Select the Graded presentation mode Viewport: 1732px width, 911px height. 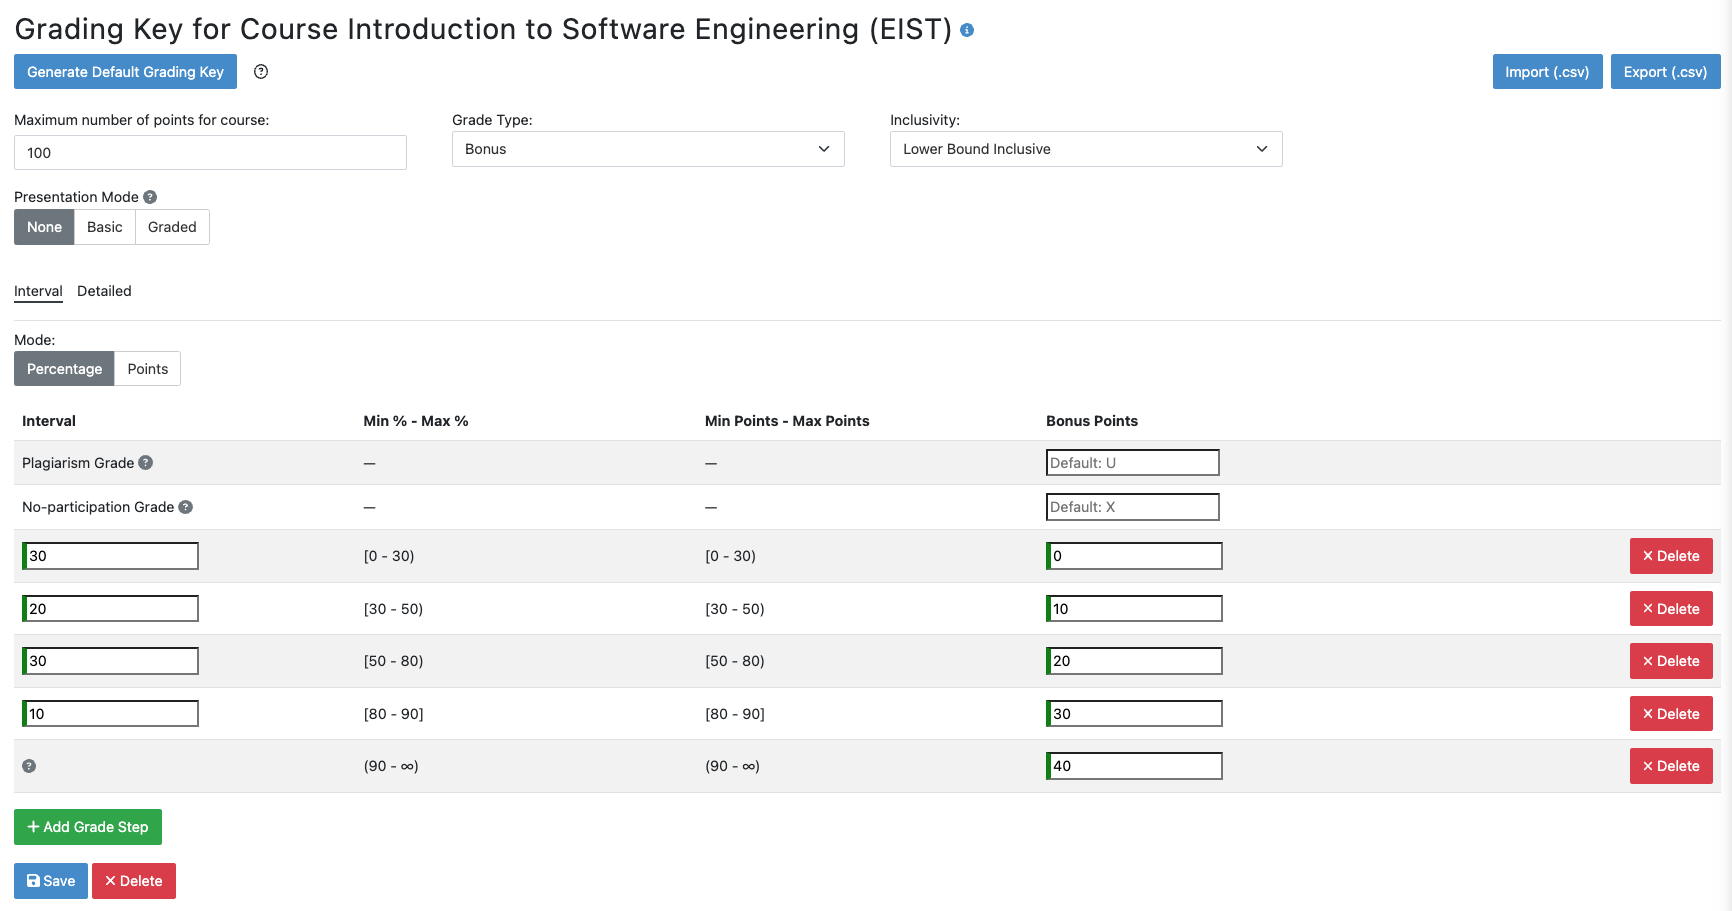[x=172, y=227]
